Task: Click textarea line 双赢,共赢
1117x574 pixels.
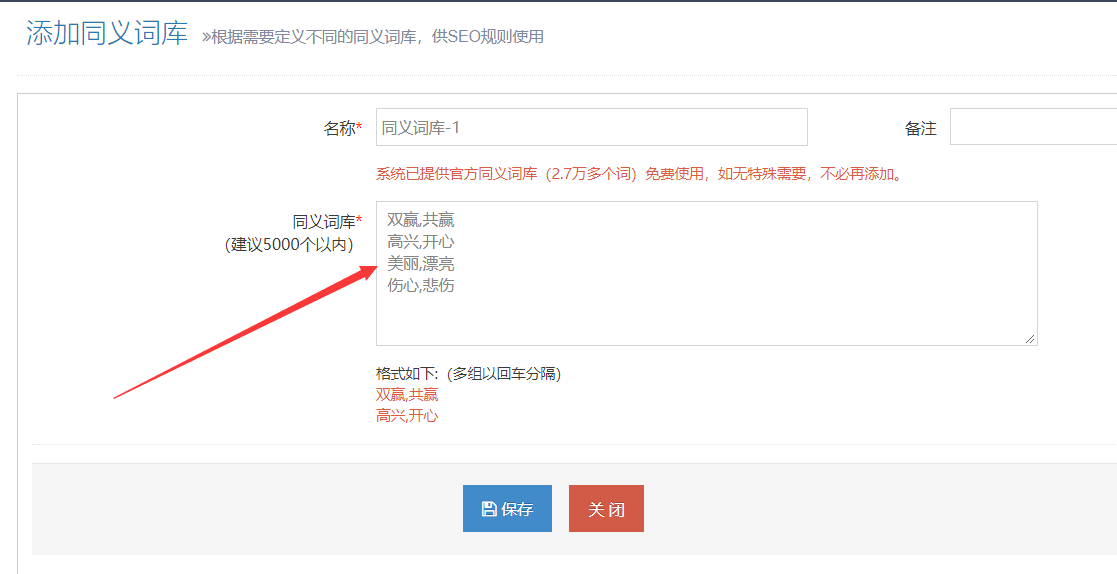Action: pos(421,220)
